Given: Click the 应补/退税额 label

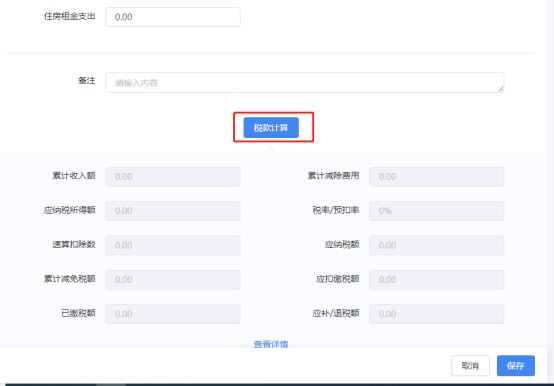Looking at the screenshot, I should click(336, 313).
